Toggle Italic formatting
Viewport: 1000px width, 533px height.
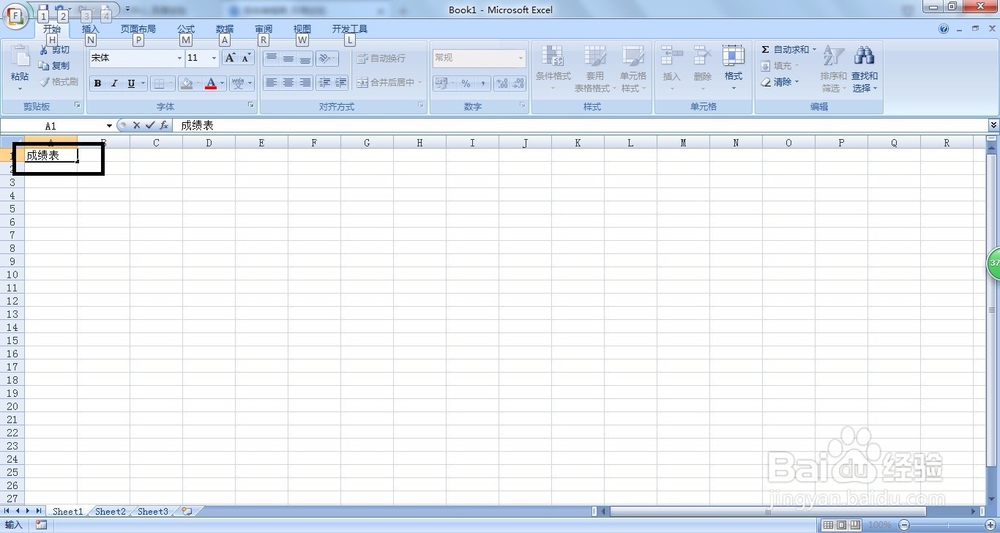pos(114,83)
